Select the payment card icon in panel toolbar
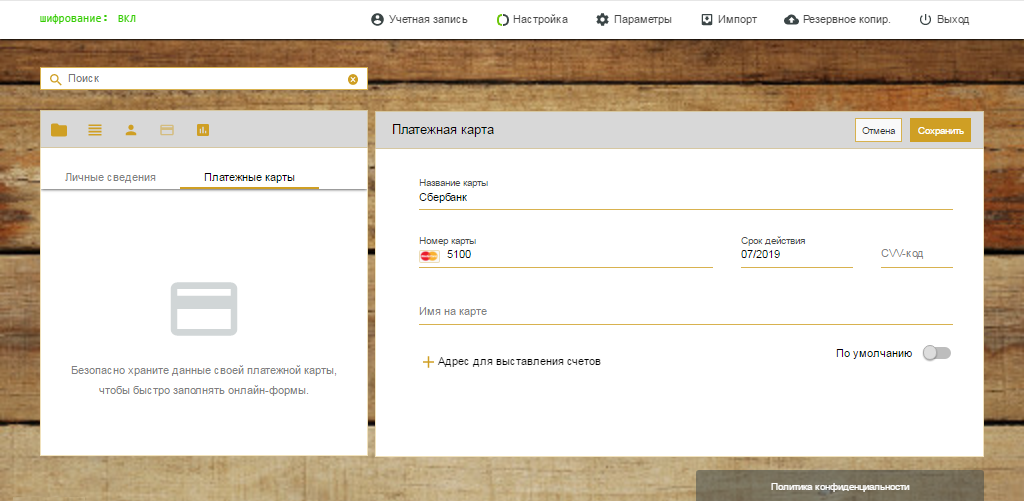This screenshot has height=501, width=1024. click(x=167, y=130)
